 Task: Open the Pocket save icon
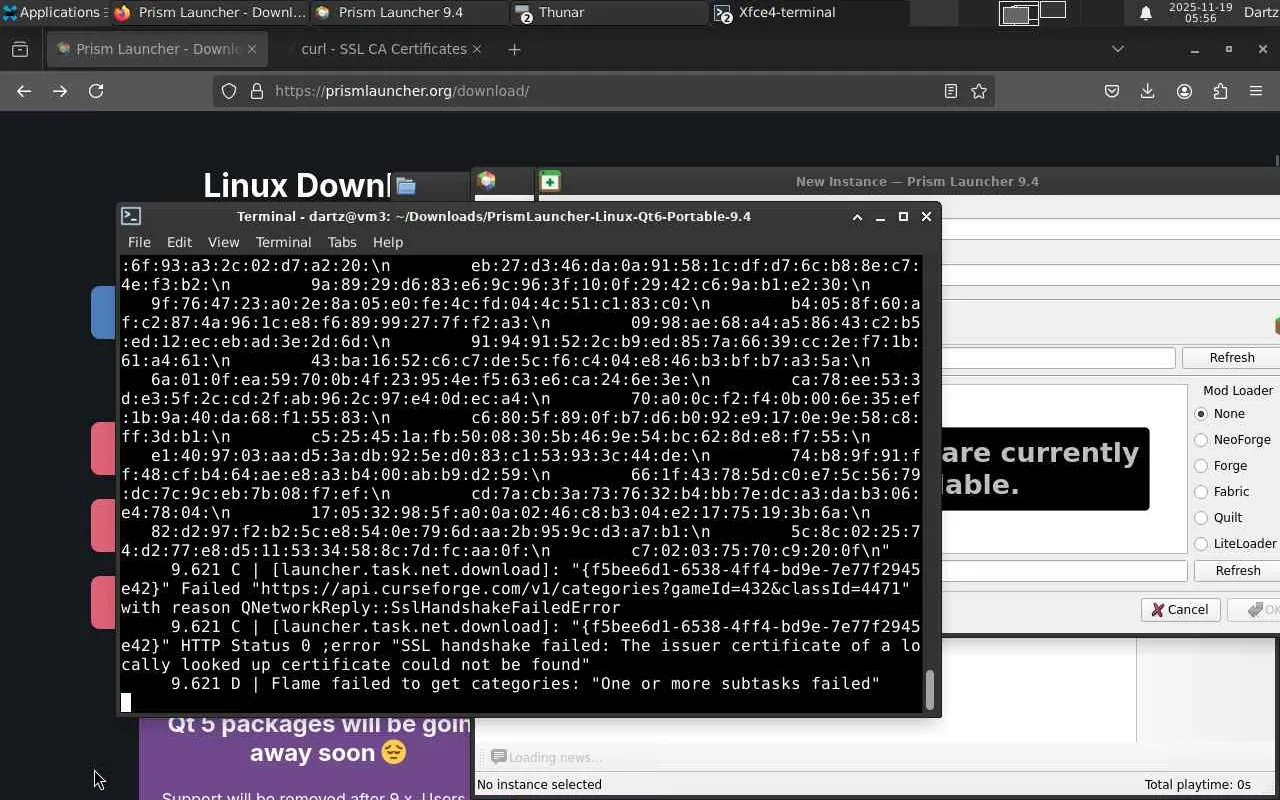pyautogui.click(x=1112, y=91)
